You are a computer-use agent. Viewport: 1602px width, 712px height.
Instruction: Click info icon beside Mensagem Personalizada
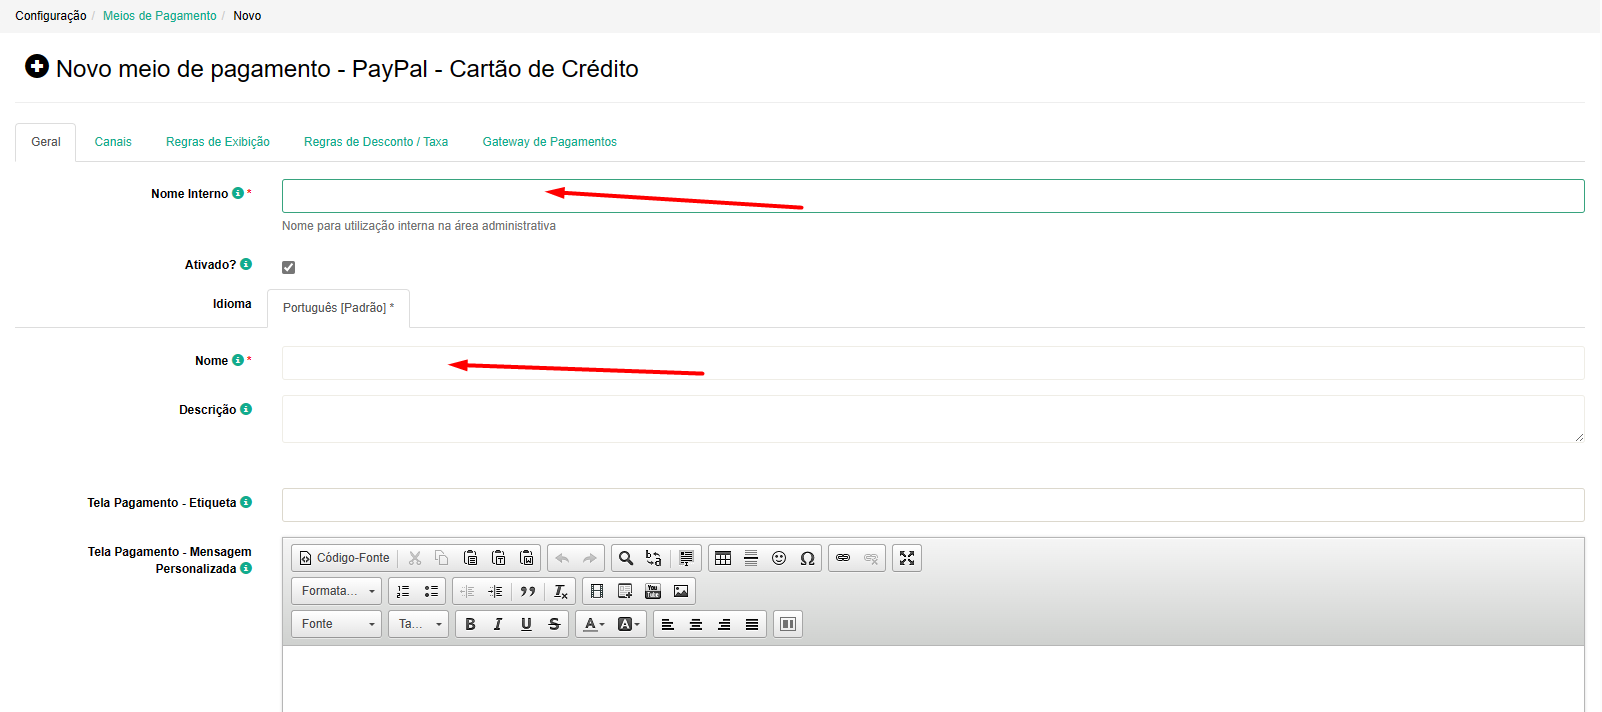(246, 568)
